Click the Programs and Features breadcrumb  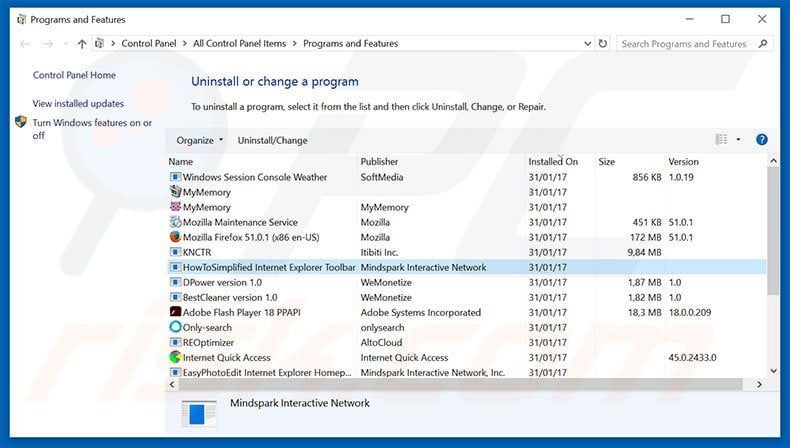(x=351, y=43)
